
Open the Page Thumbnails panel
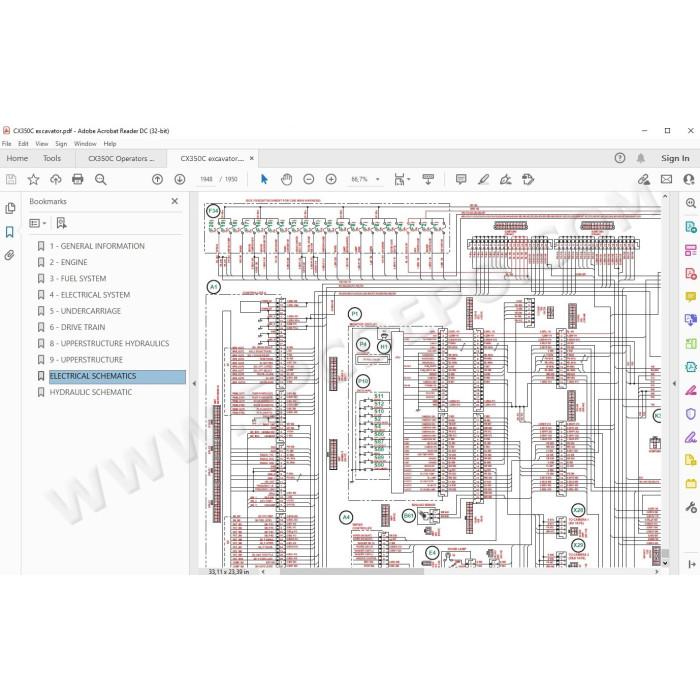(9, 208)
